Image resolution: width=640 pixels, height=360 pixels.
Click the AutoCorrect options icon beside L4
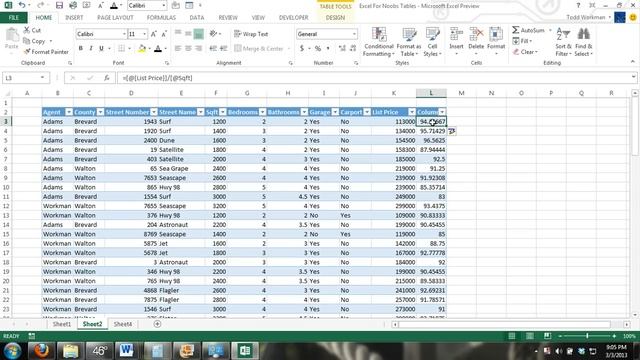point(452,131)
